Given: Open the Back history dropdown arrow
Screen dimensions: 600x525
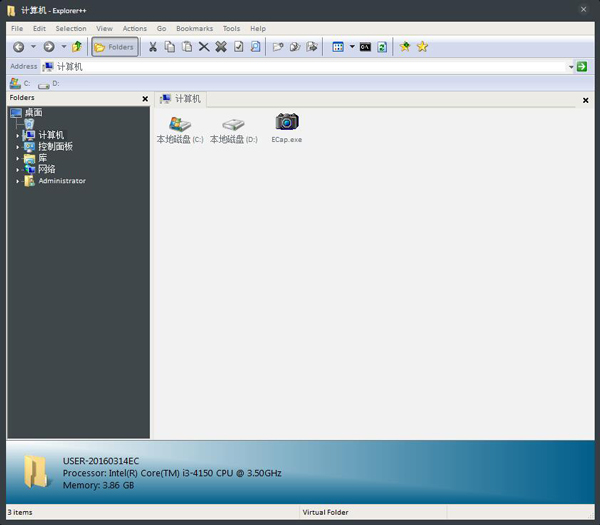Looking at the screenshot, I should pyautogui.click(x=33, y=47).
